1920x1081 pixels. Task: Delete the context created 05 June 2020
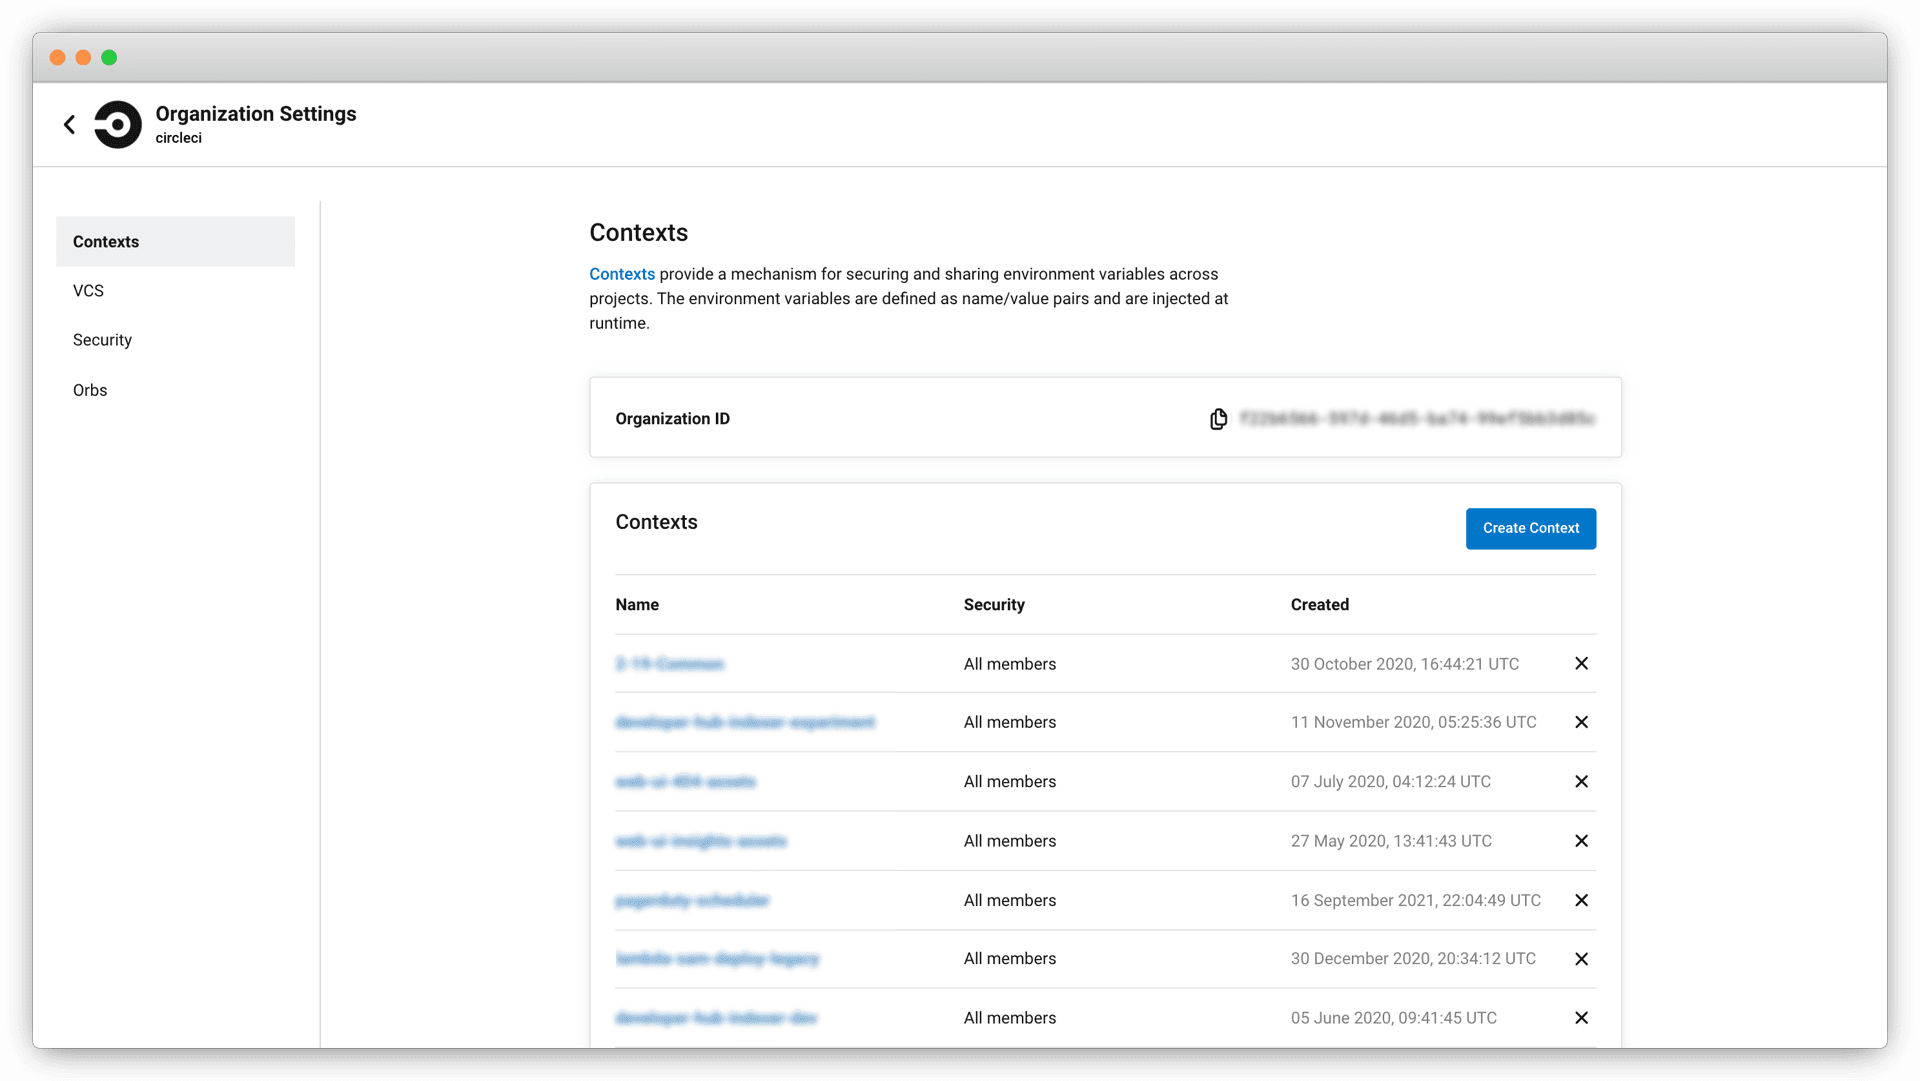pyautogui.click(x=1581, y=1018)
